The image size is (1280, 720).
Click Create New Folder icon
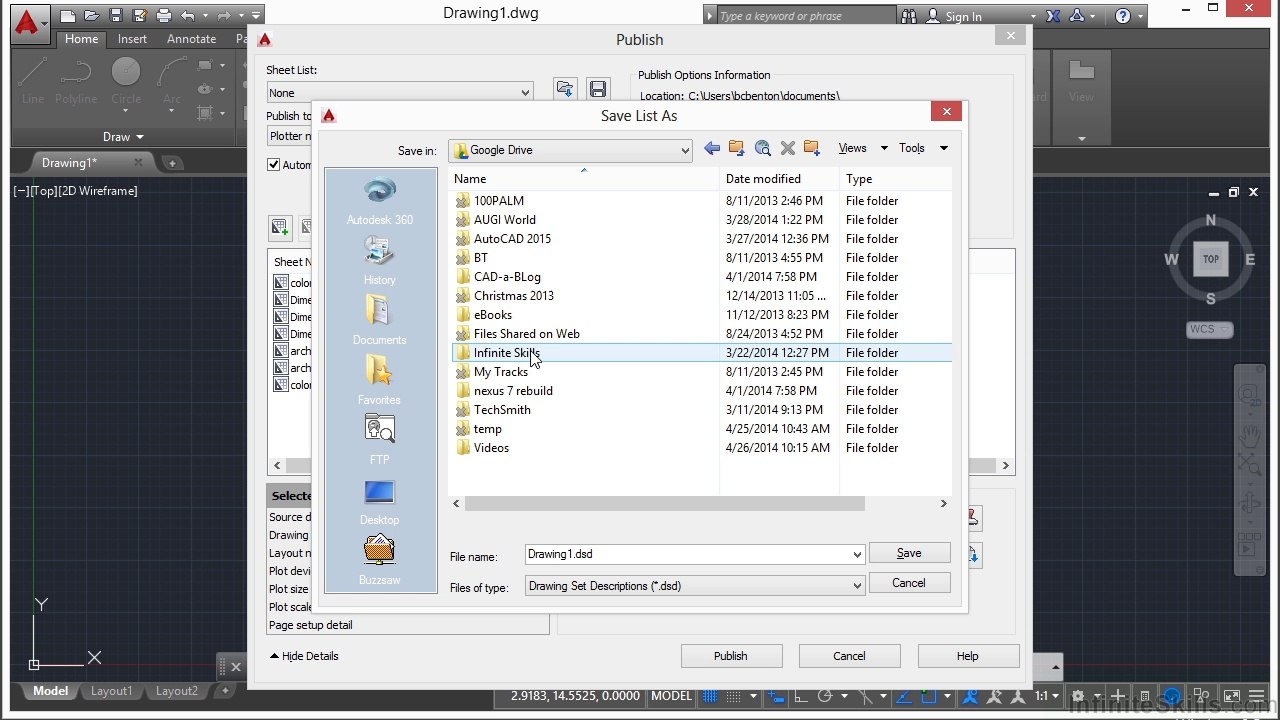pos(812,148)
